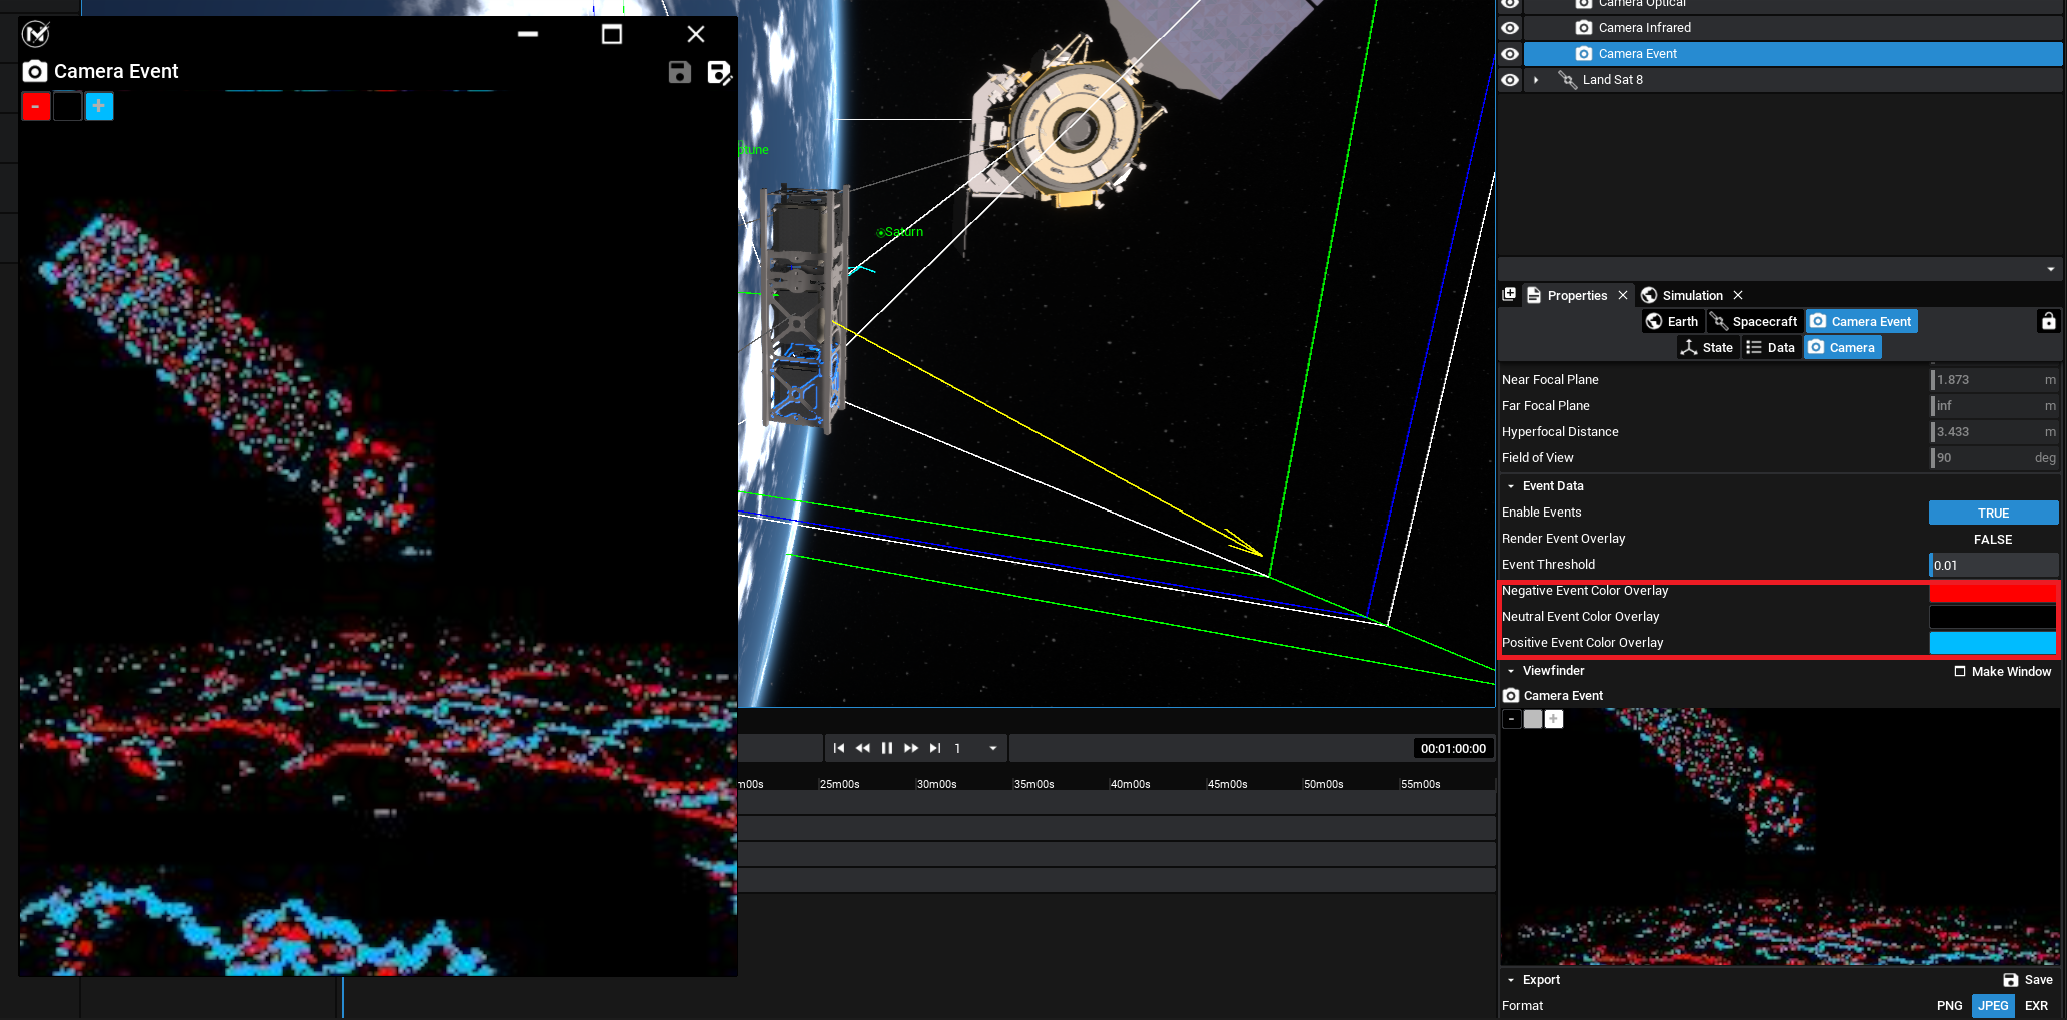Hide the Camera Infrared object

coord(1510,28)
